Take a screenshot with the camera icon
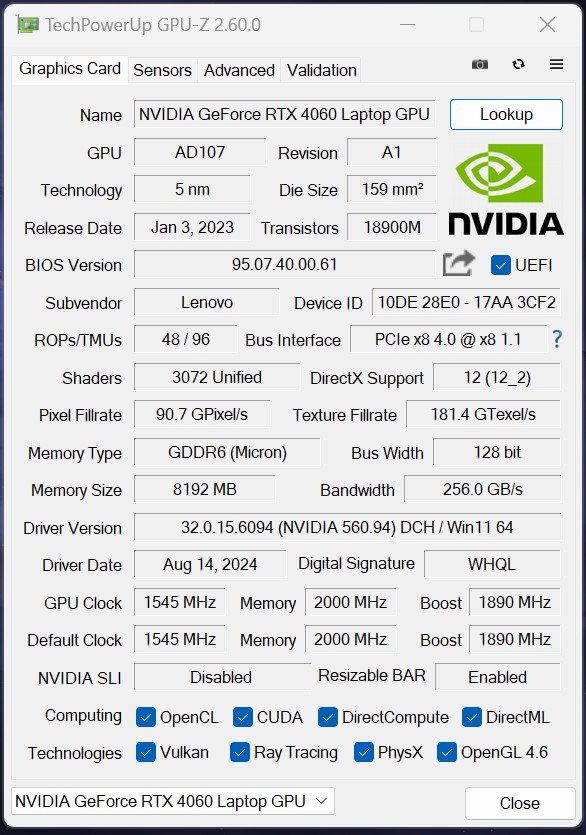Screen dimensions: 586x835 pos(479,64)
